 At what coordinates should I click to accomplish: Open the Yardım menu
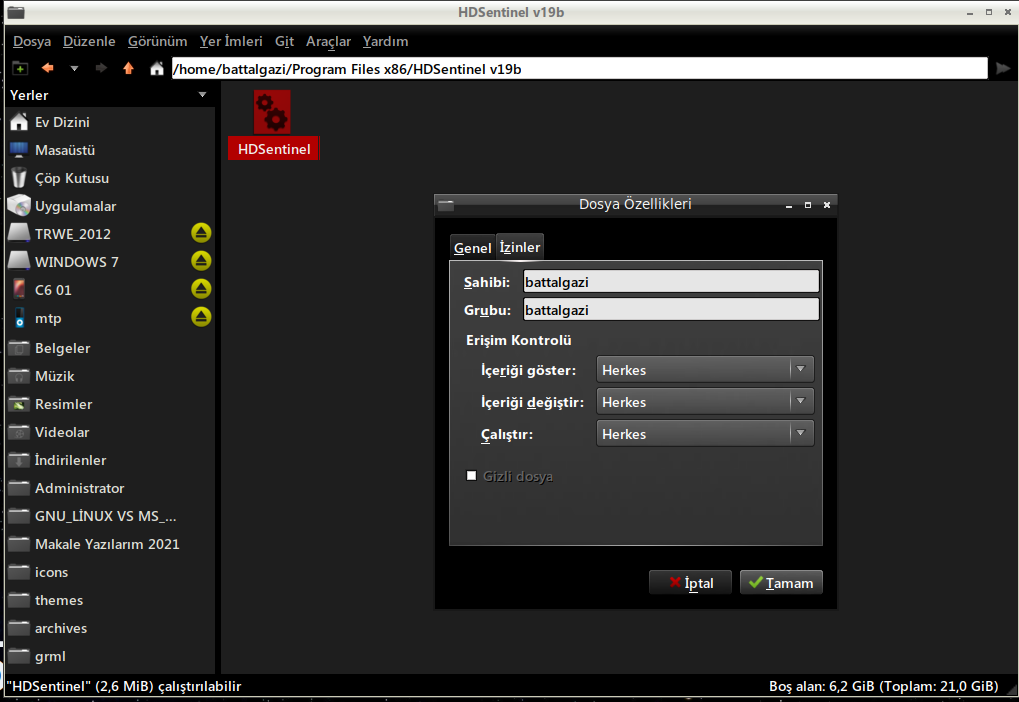(385, 42)
